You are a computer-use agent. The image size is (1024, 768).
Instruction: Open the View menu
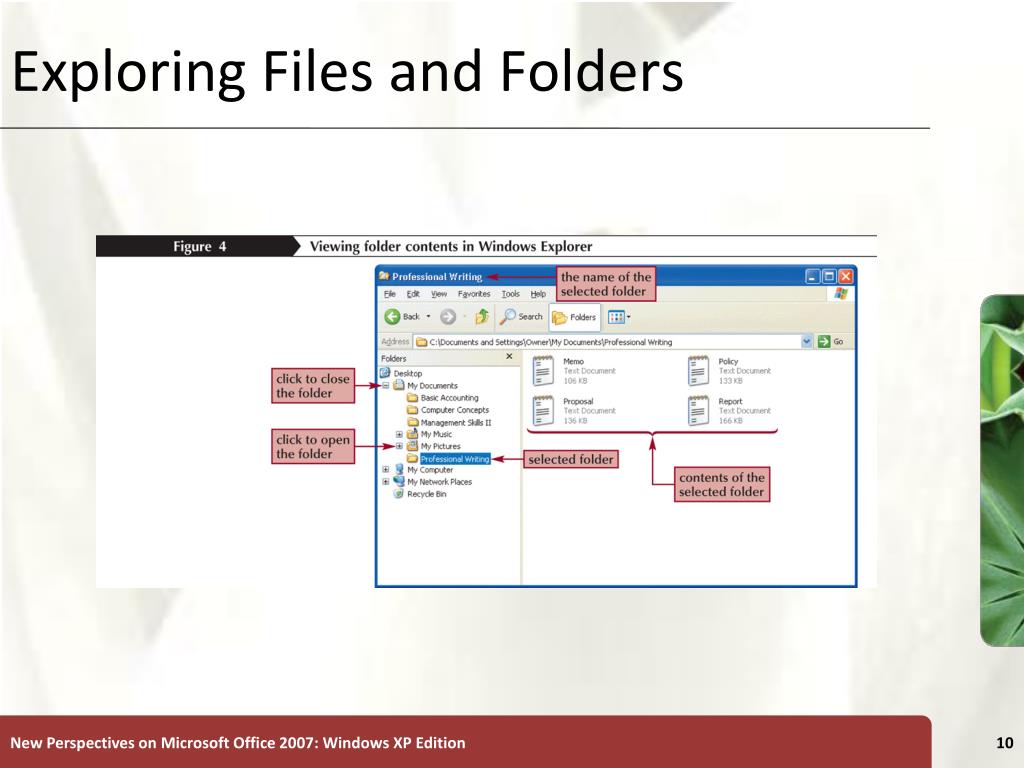click(x=439, y=294)
